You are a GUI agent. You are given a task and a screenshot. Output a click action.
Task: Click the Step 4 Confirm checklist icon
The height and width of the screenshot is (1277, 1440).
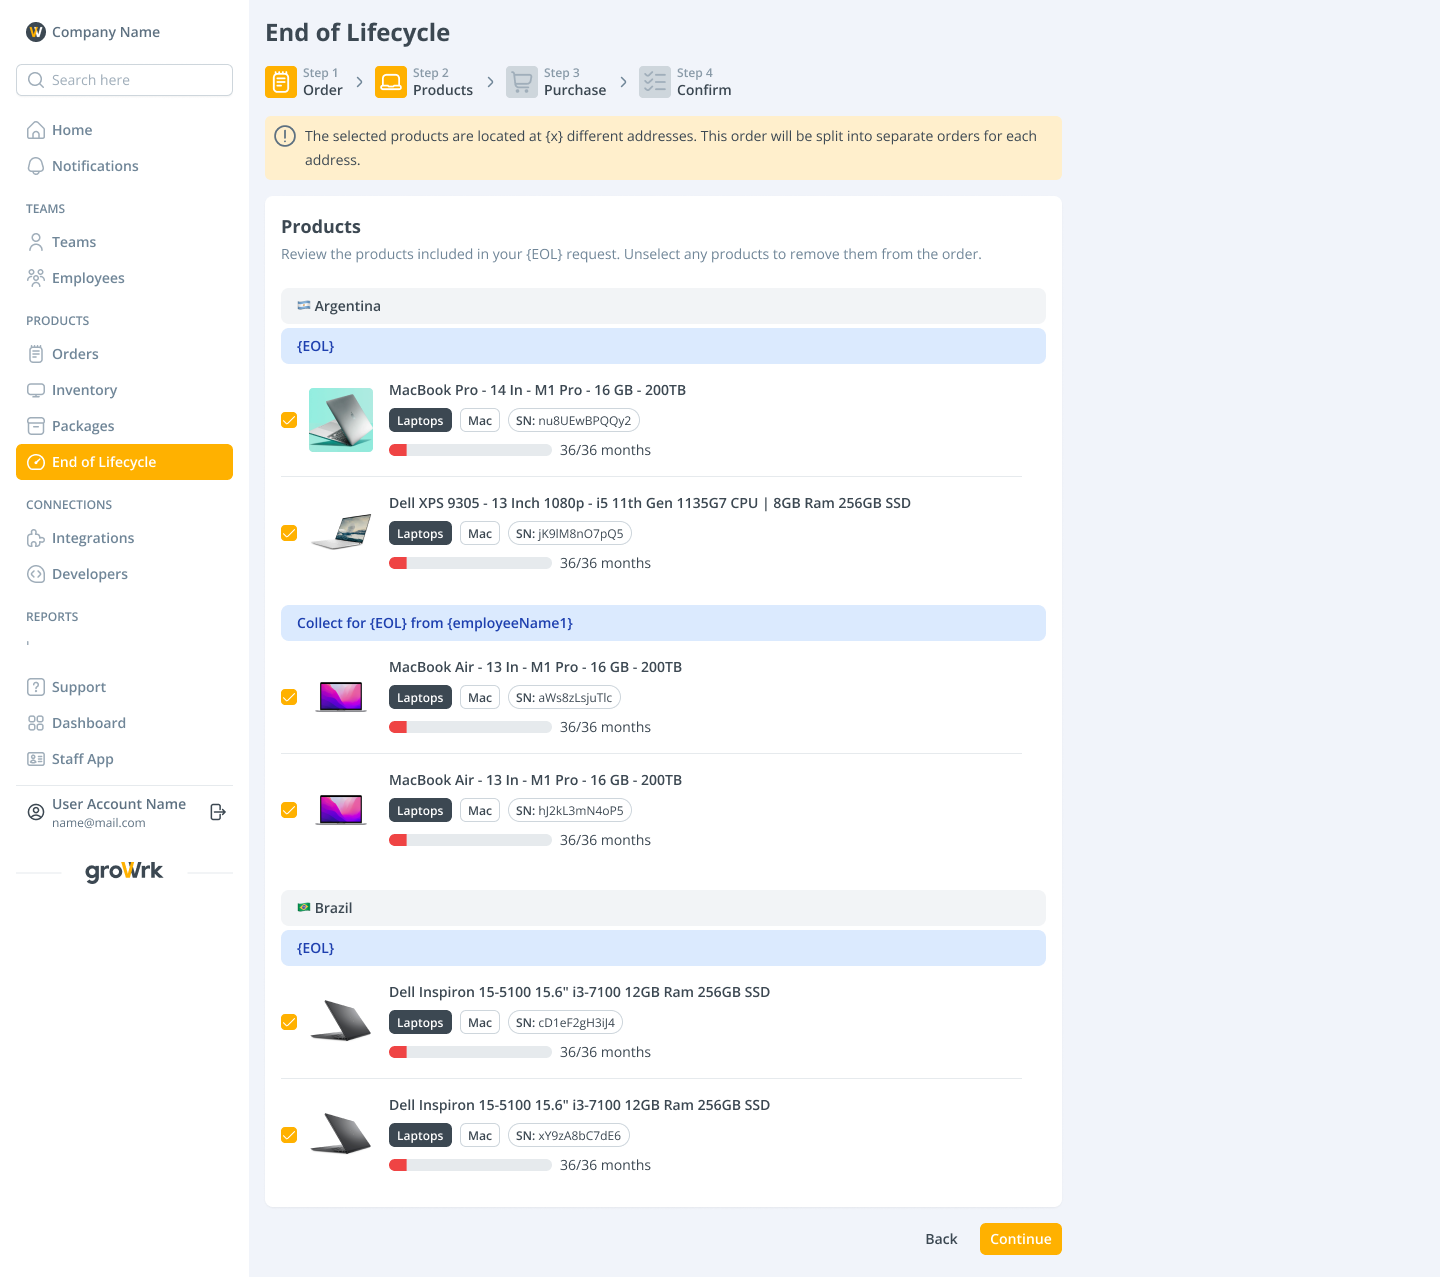pyautogui.click(x=655, y=82)
